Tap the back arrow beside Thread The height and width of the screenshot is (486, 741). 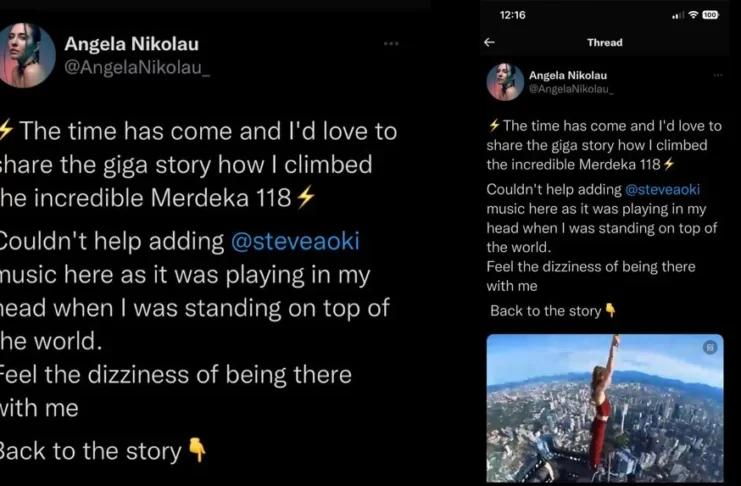click(489, 42)
